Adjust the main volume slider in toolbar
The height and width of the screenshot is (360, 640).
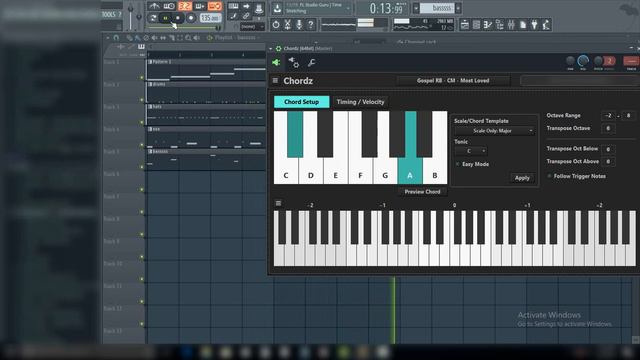131,16
